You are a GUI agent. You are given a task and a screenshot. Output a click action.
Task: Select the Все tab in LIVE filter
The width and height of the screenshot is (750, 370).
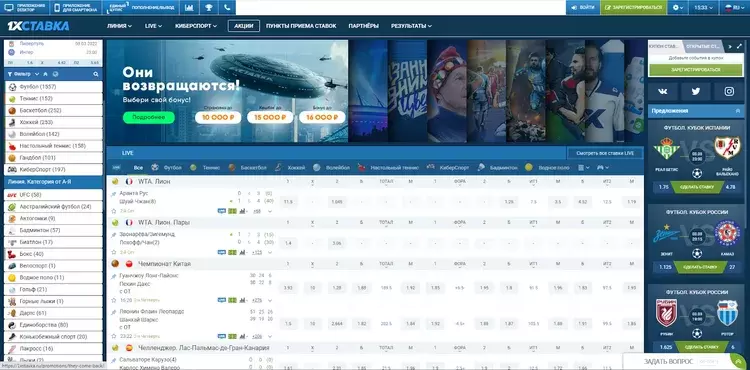(138, 168)
